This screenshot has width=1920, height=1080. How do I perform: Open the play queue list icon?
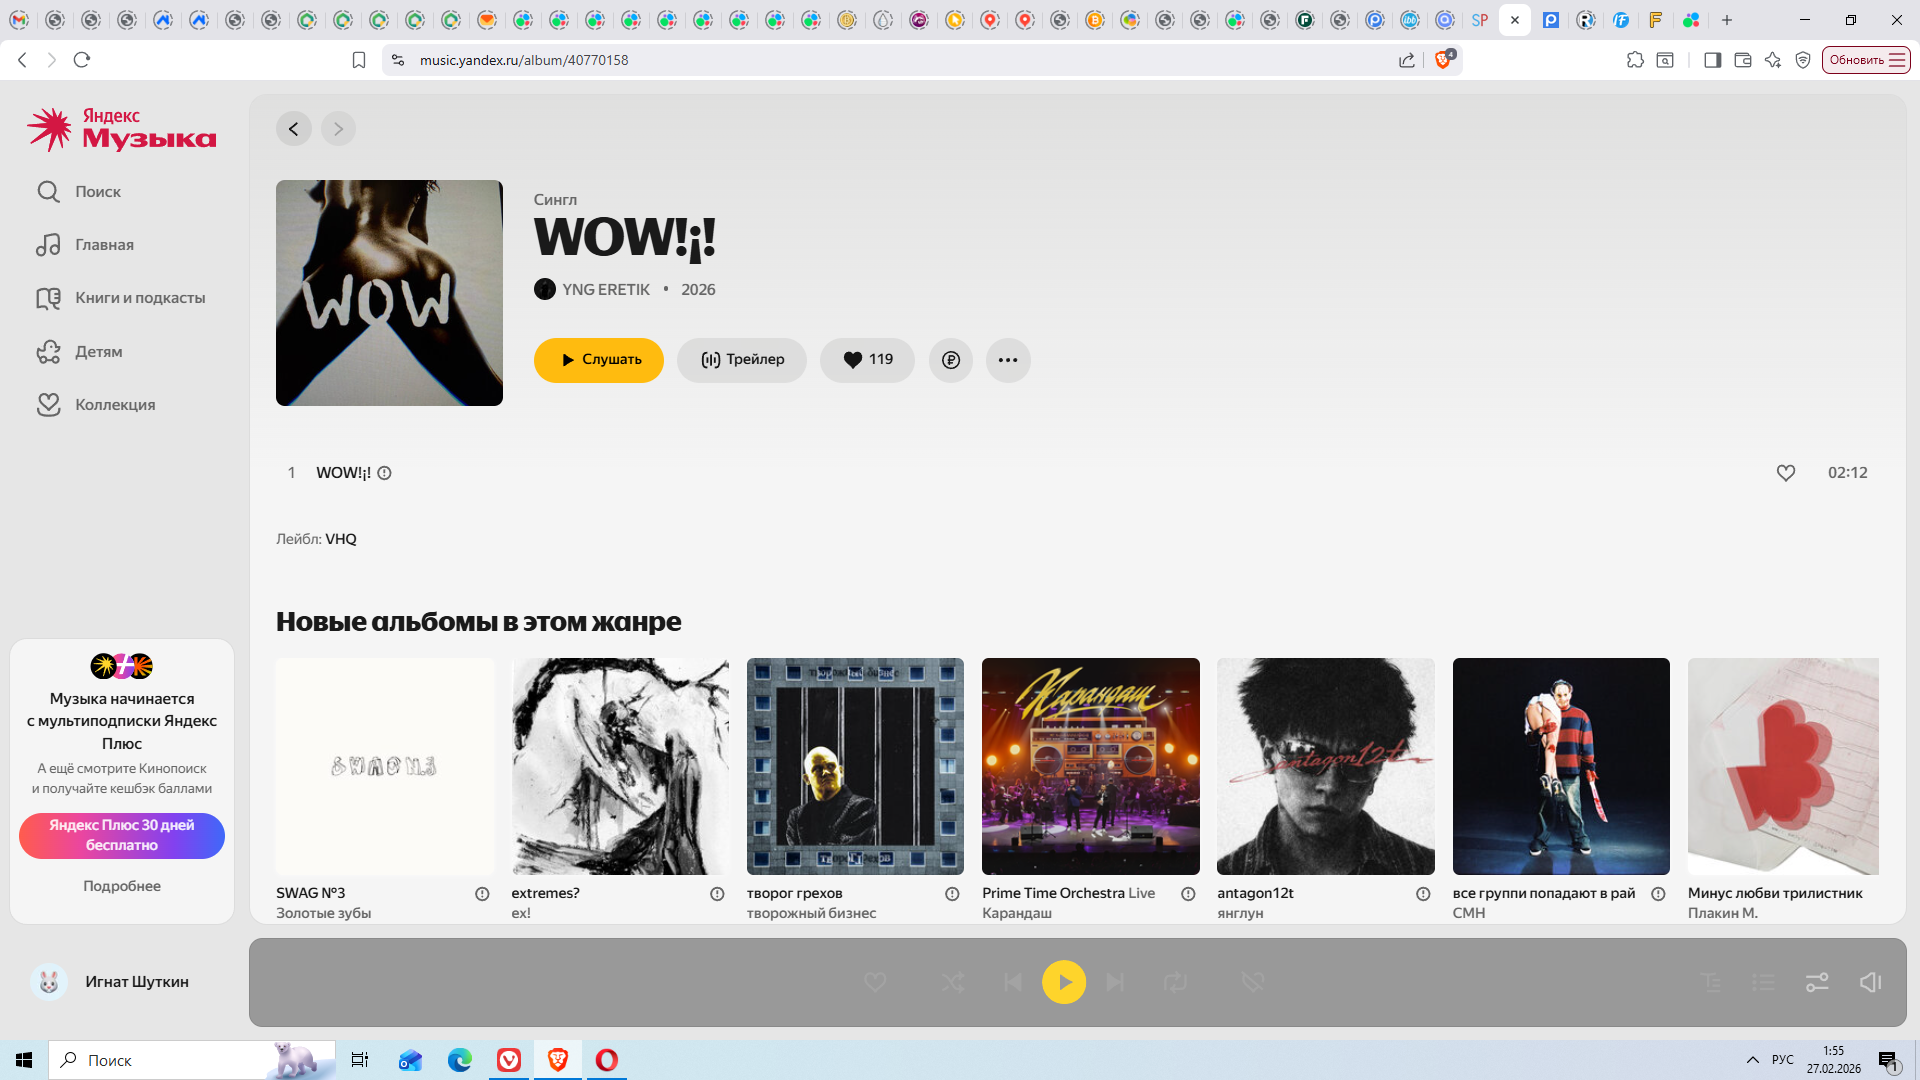click(1763, 982)
